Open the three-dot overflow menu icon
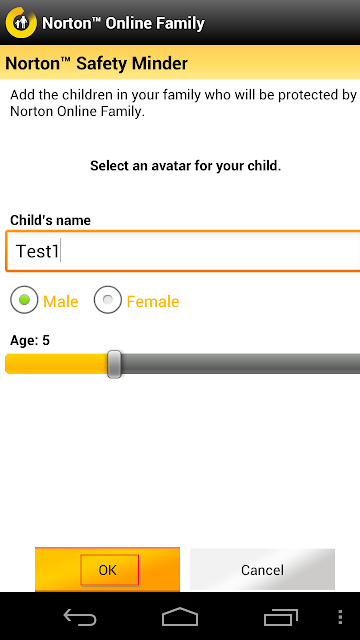The height and width of the screenshot is (640, 360). [340, 617]
